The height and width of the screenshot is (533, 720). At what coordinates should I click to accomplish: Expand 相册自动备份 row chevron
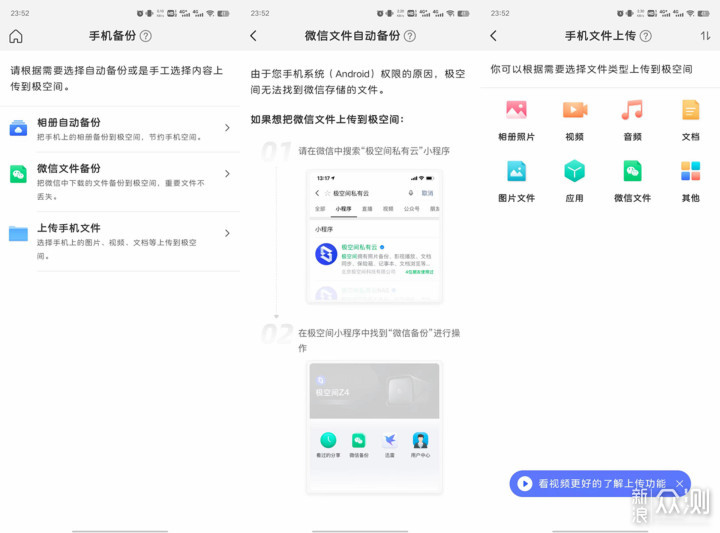(227, 128)
